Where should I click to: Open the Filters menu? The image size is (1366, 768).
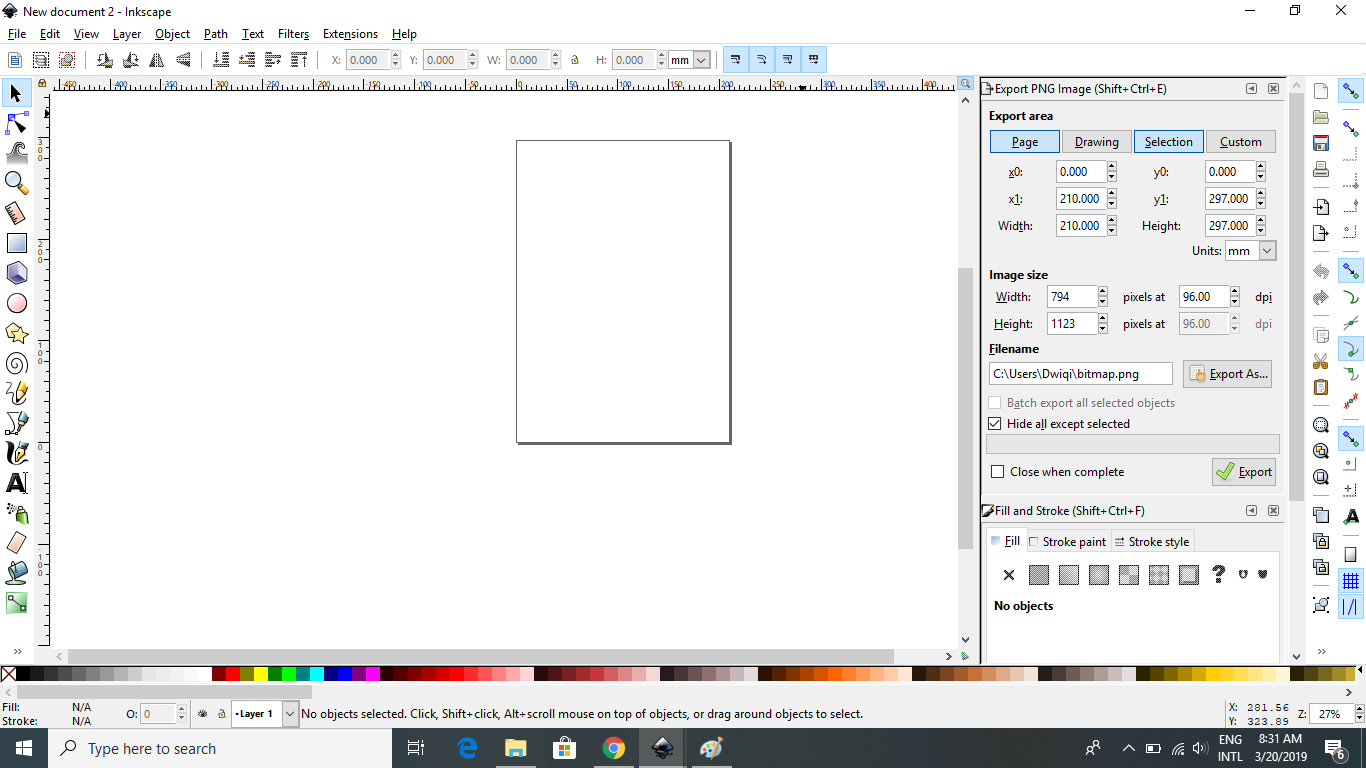click(293, 34)
